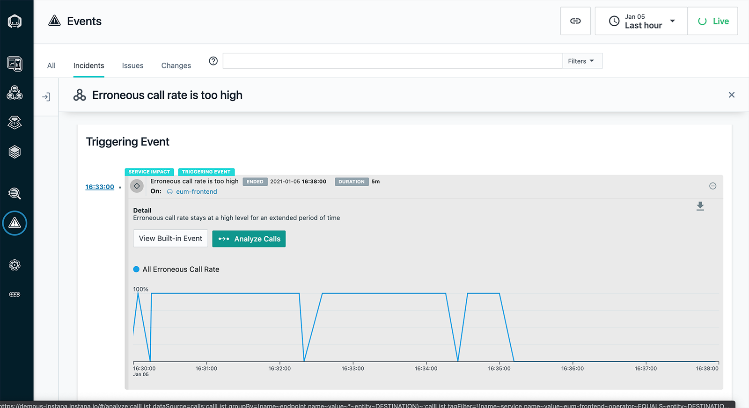
Task: Switch to the Issues tab
Action: coord(133,65)
